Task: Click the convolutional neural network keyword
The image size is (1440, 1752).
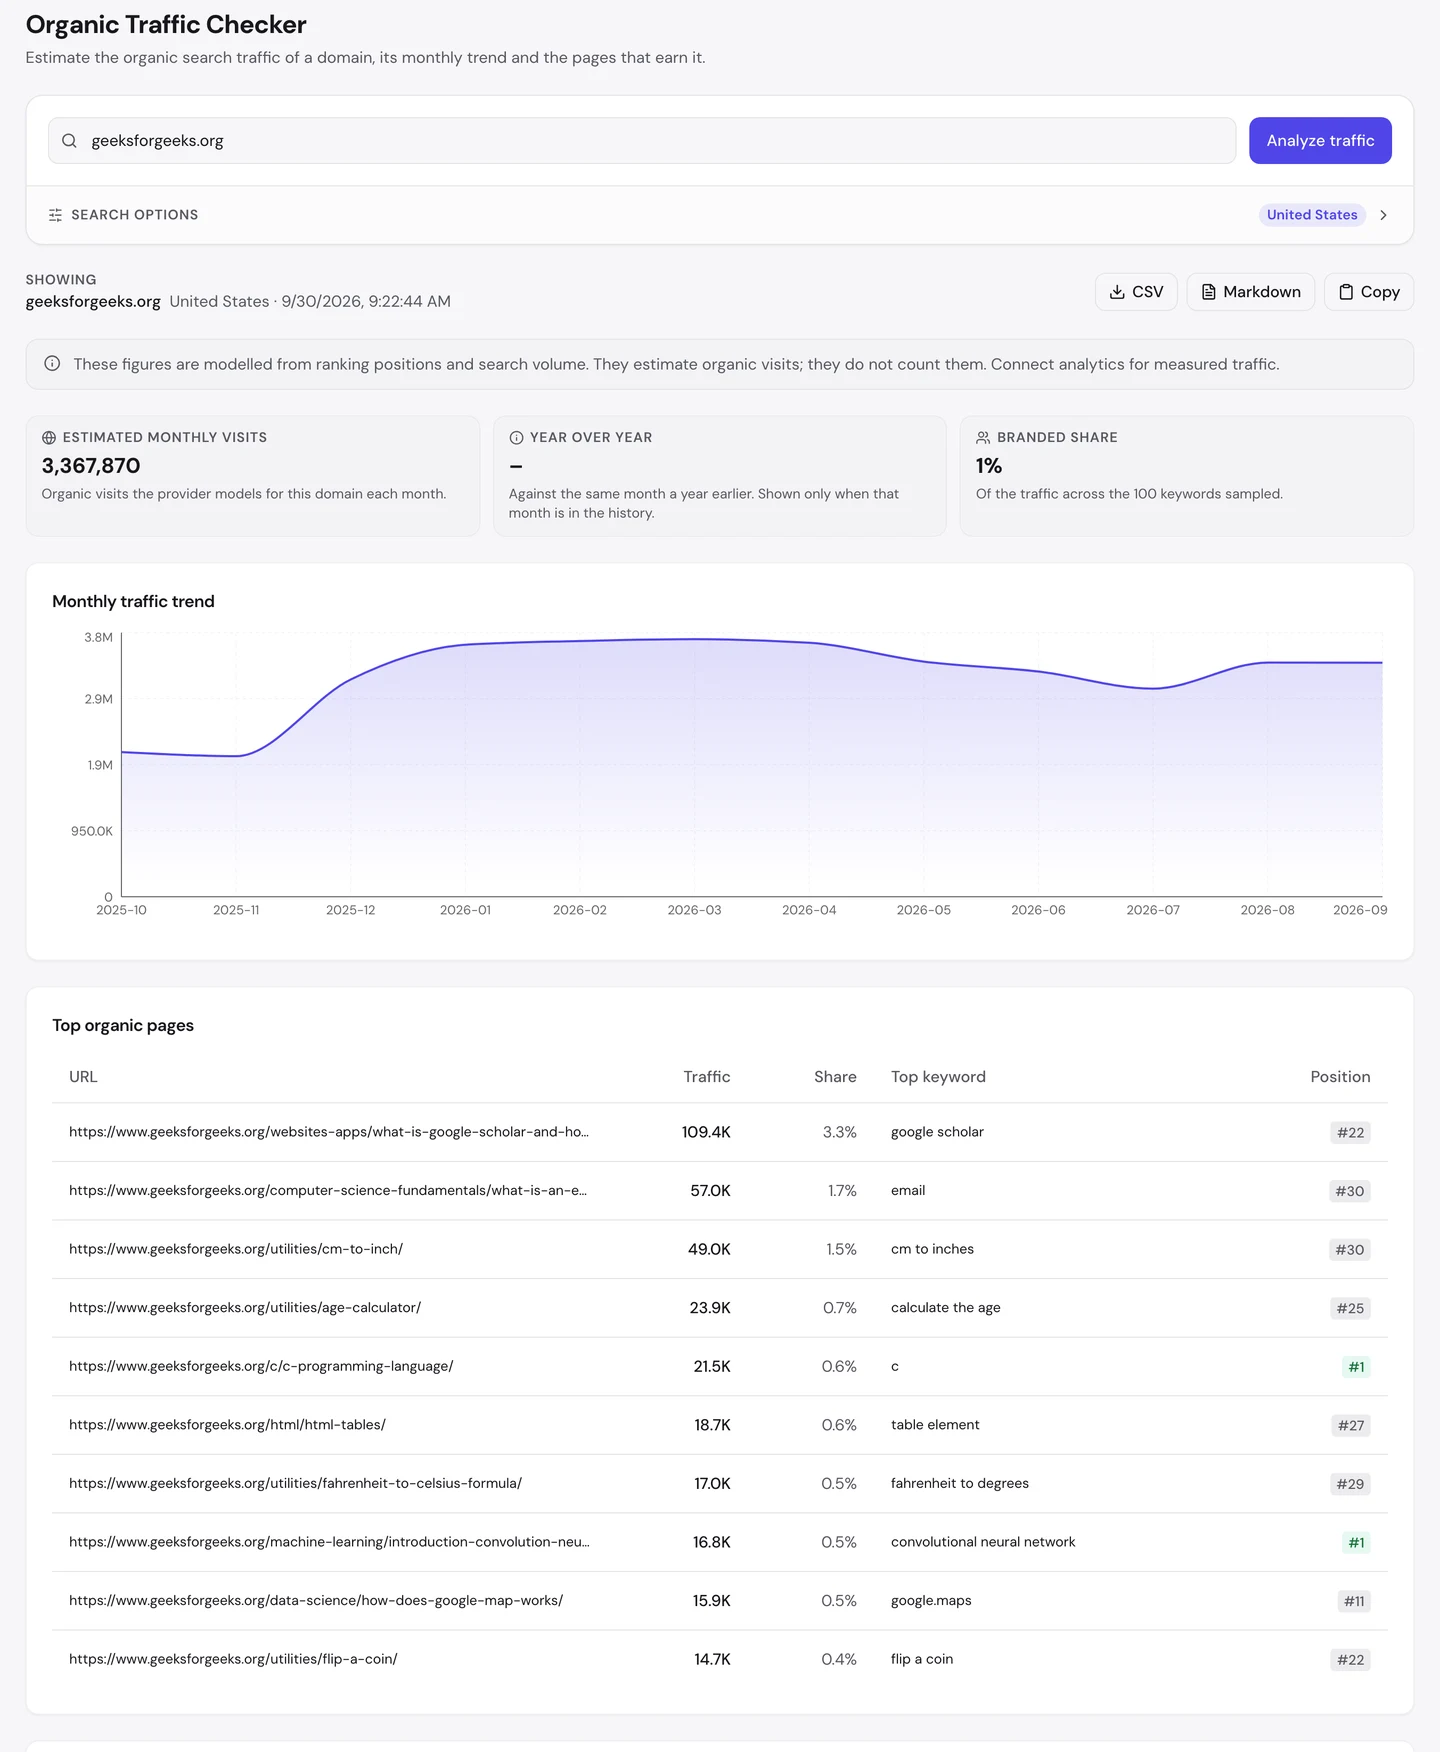Action: 983,1542
